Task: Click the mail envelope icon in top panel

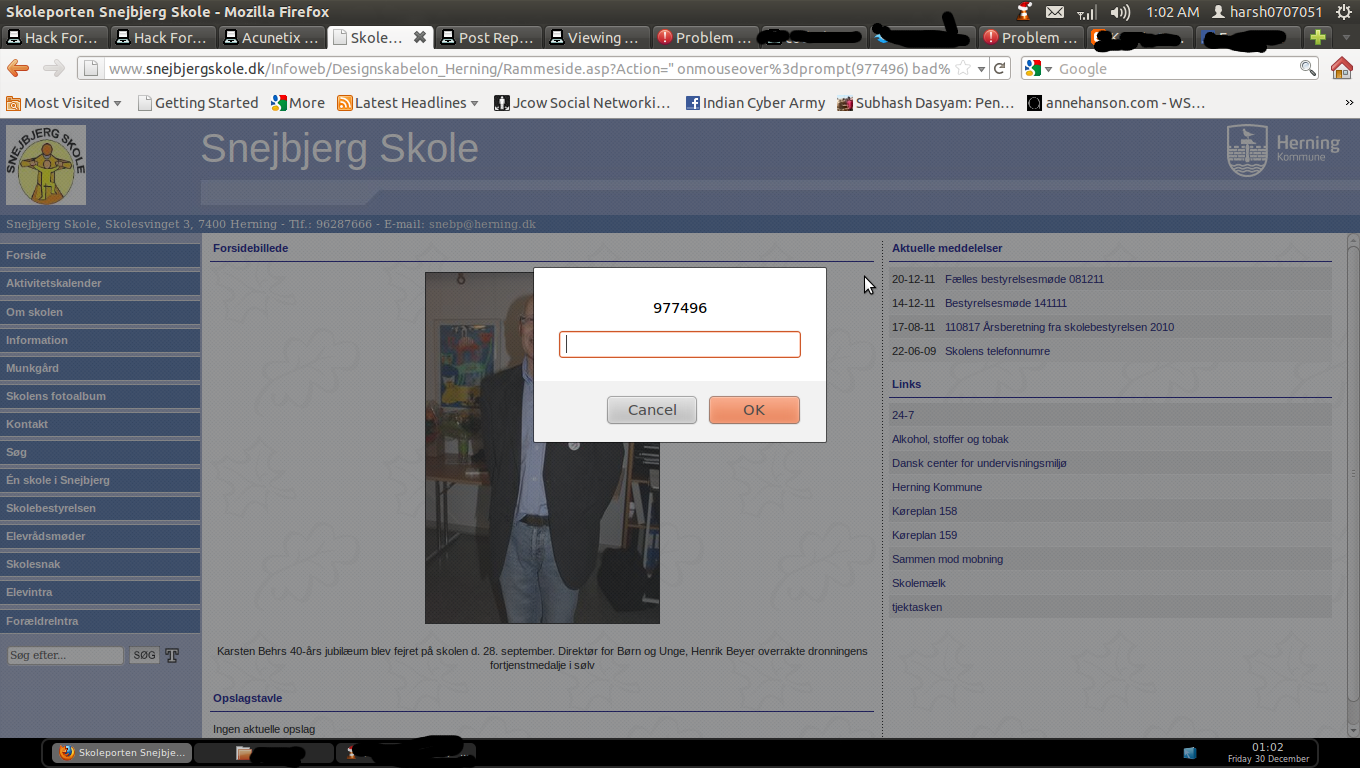Action: [x=1055, y=12]
